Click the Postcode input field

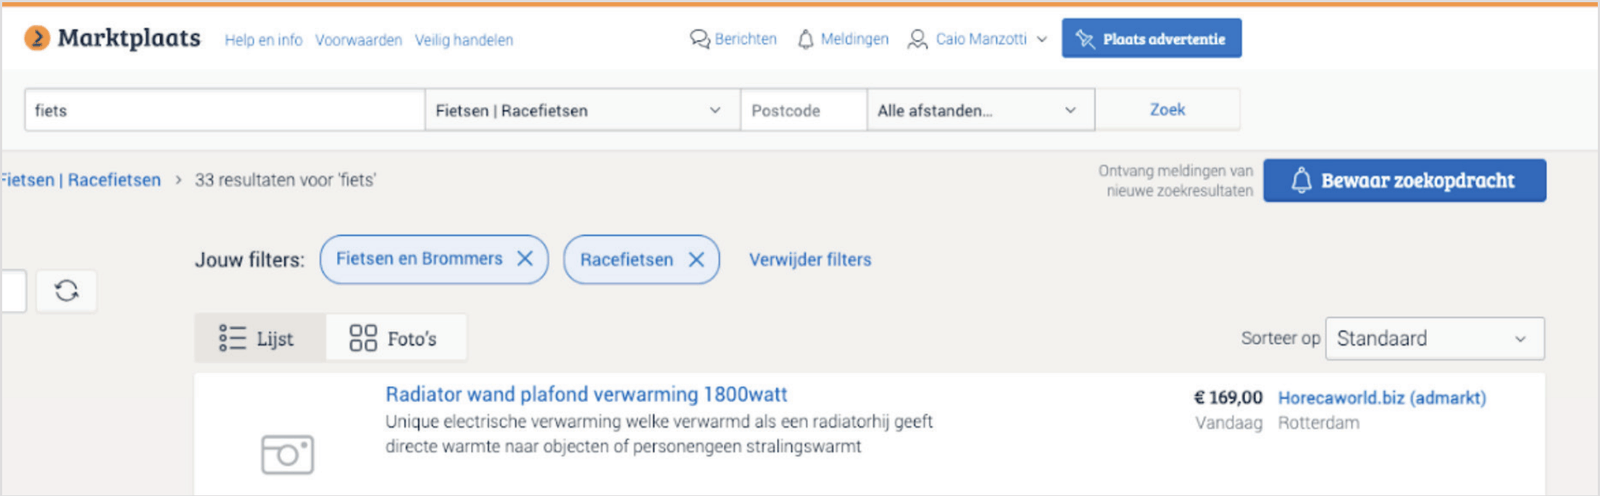click(803, 110)
